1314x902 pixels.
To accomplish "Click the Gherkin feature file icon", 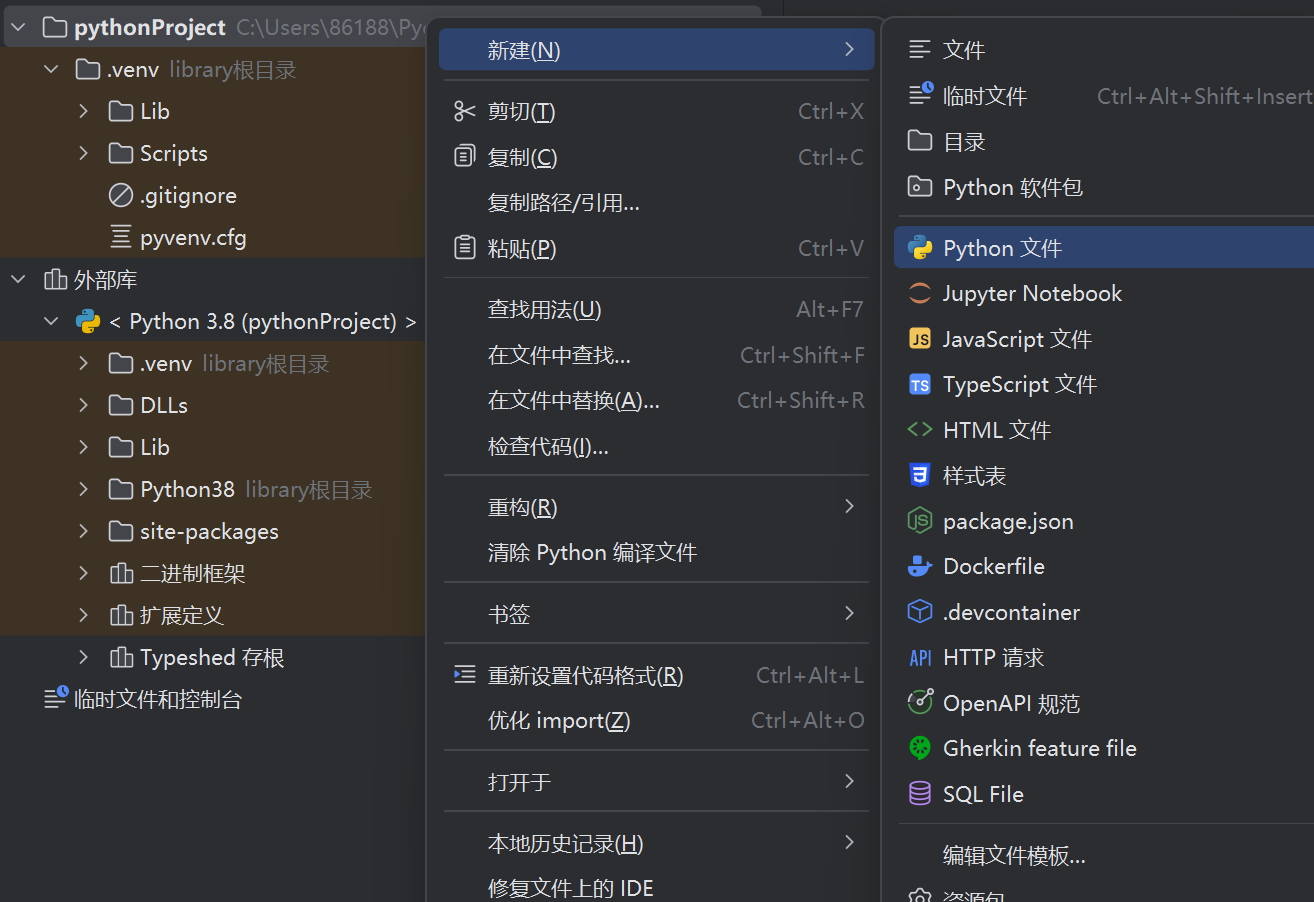I will [920, 748].
